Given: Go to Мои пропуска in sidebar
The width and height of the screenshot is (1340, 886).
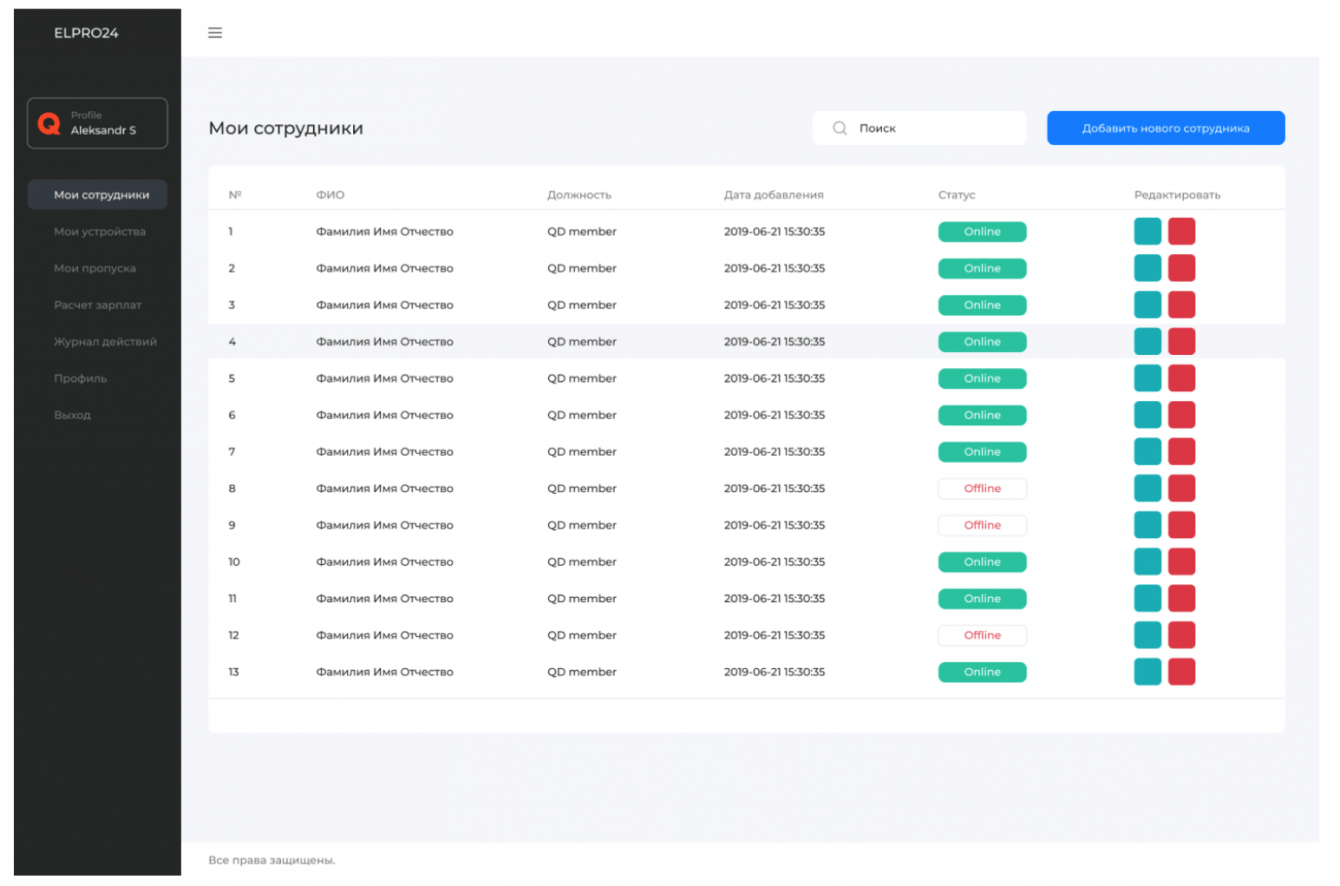Looking at the screenshot, I should 95,268.
